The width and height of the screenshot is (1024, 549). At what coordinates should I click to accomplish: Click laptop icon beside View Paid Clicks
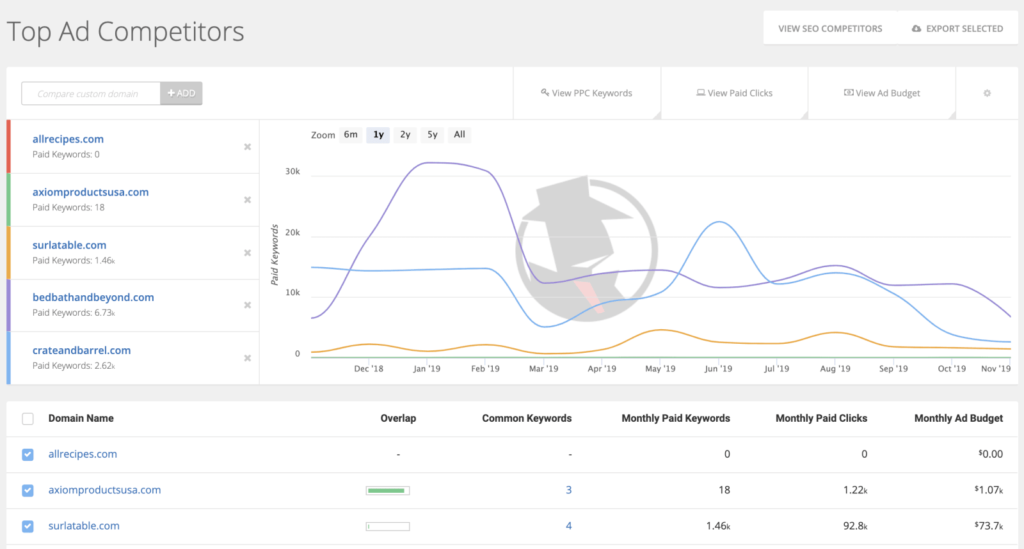click(x=700, y=93)
